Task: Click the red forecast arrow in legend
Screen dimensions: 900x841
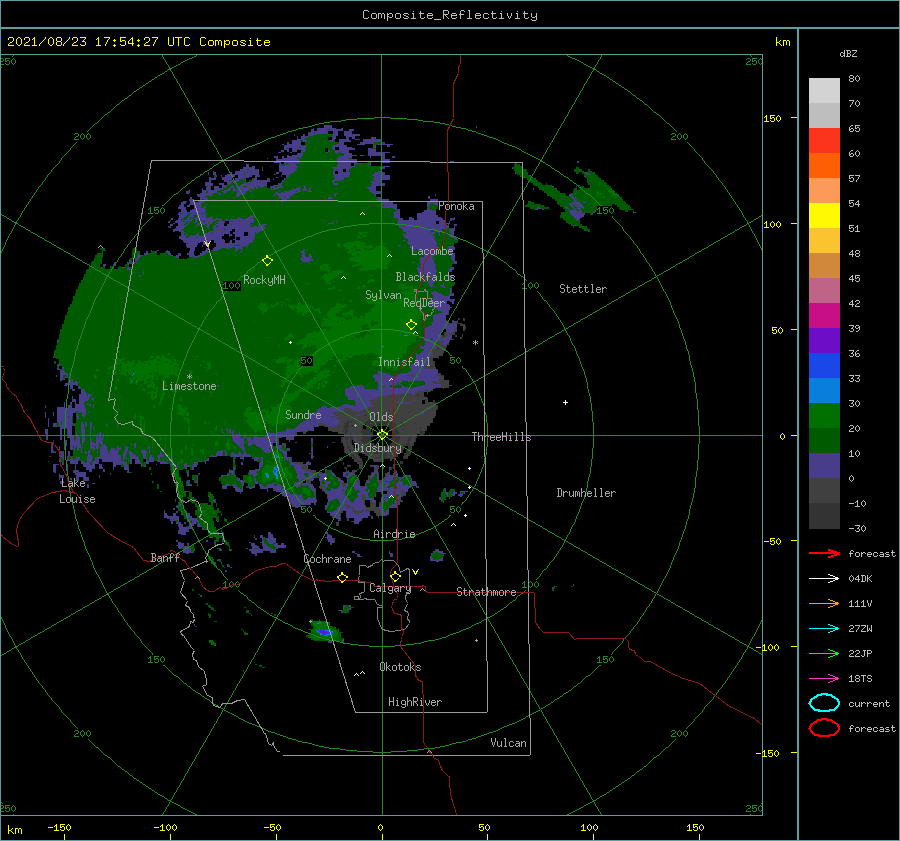Action: pos(824,553)
